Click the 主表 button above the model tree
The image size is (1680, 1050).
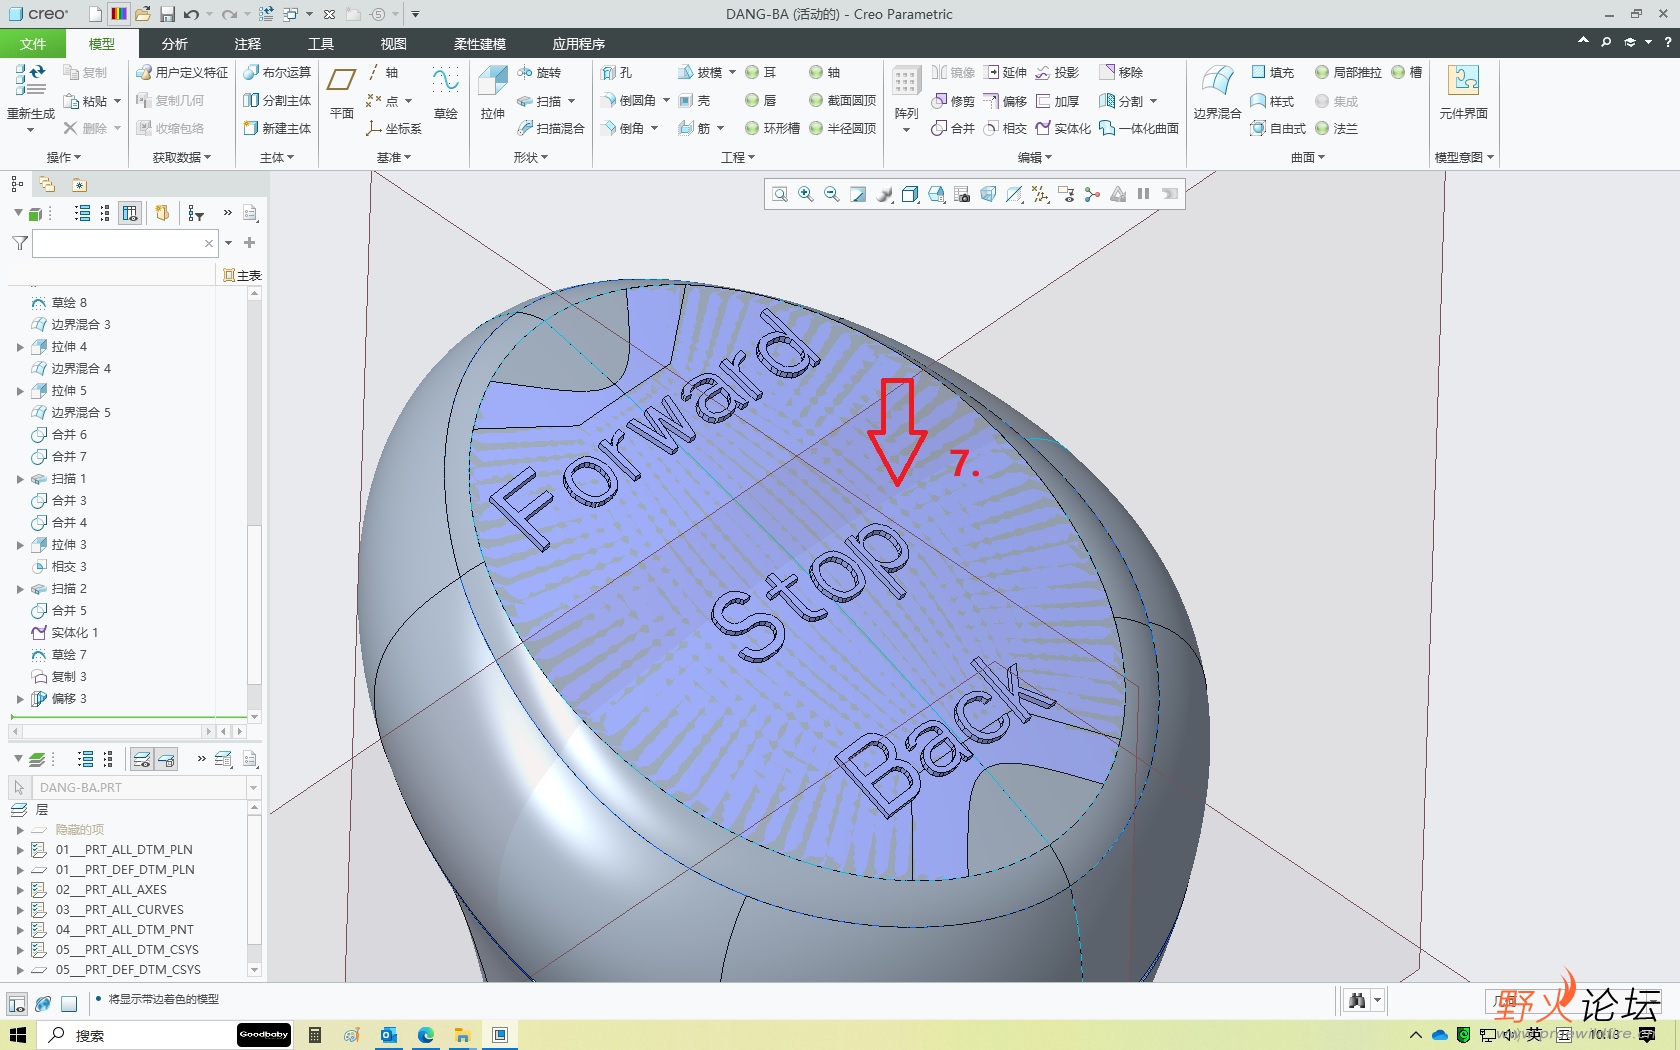coord(242,275)
